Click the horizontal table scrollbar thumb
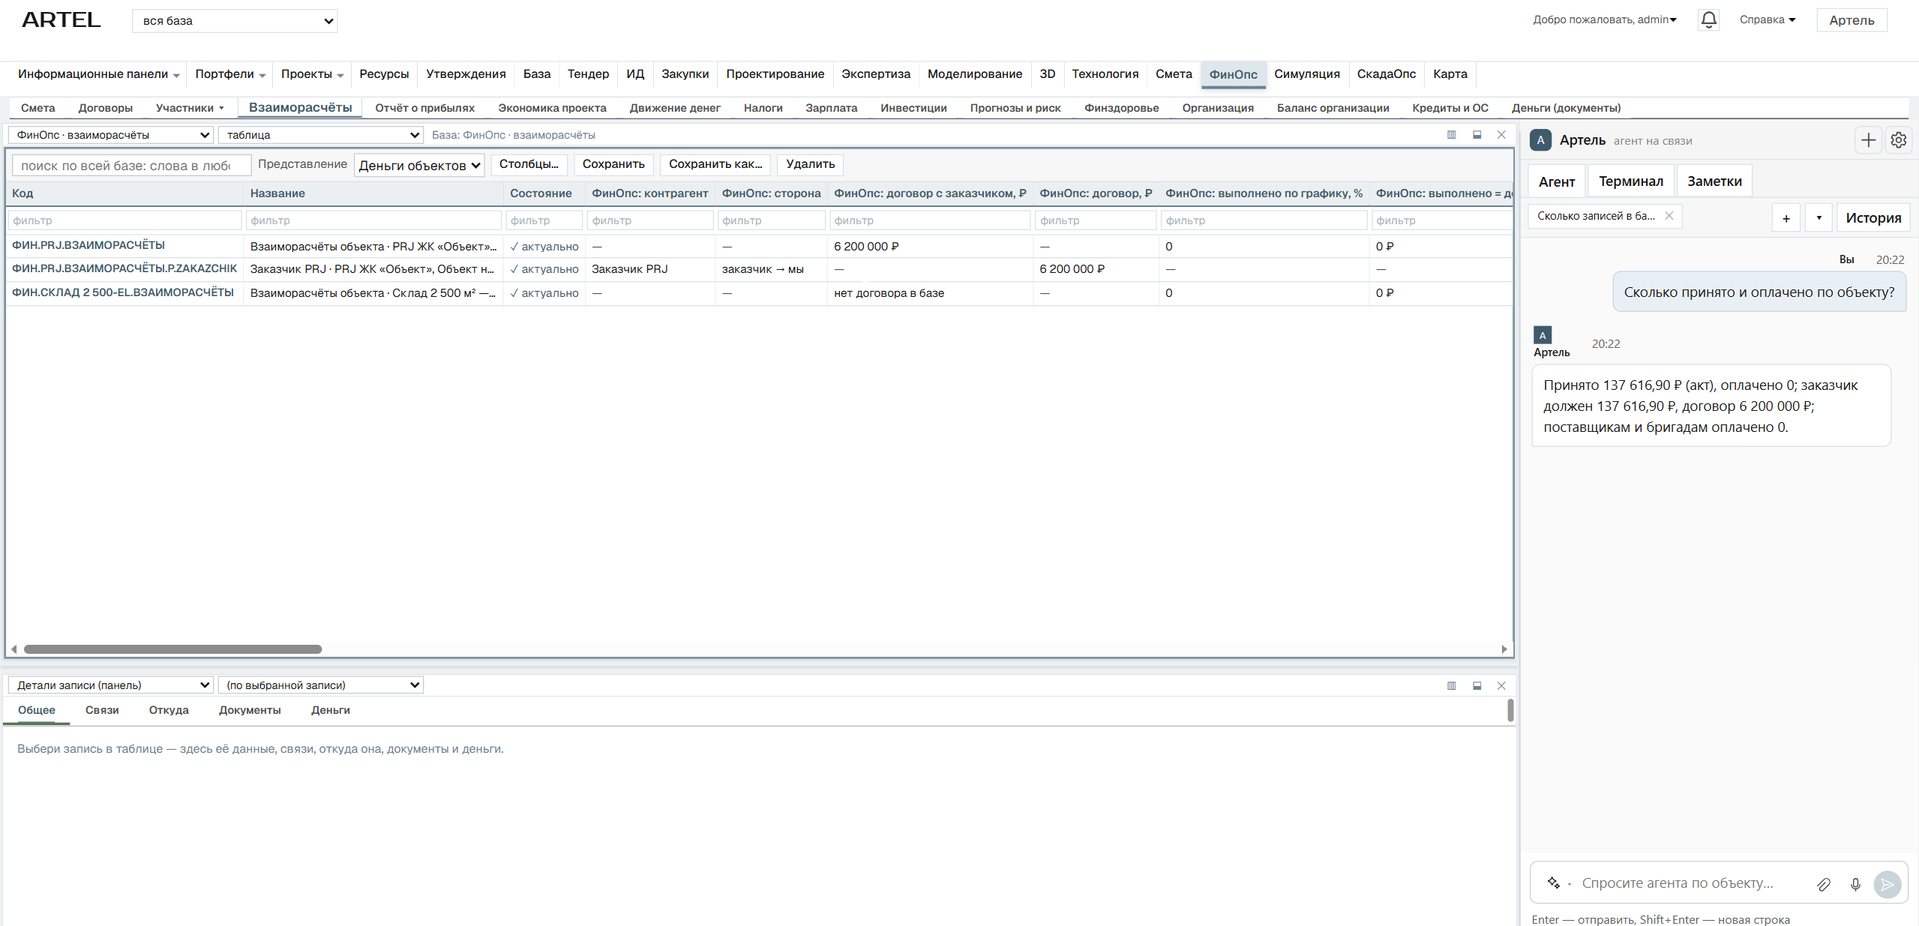The height and width of the screenshot is (926, 1919). (173, 649)
